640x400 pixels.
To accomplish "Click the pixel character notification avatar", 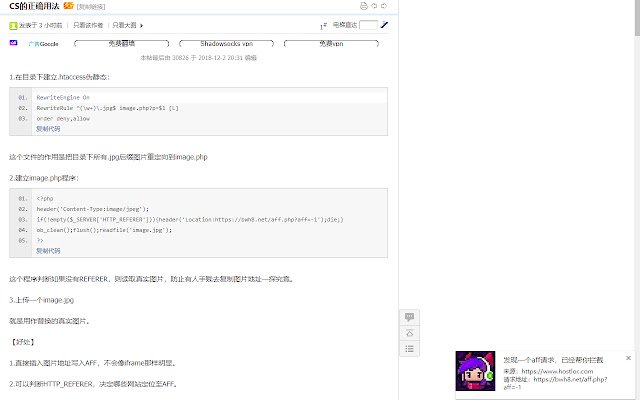I will (476, 371).
